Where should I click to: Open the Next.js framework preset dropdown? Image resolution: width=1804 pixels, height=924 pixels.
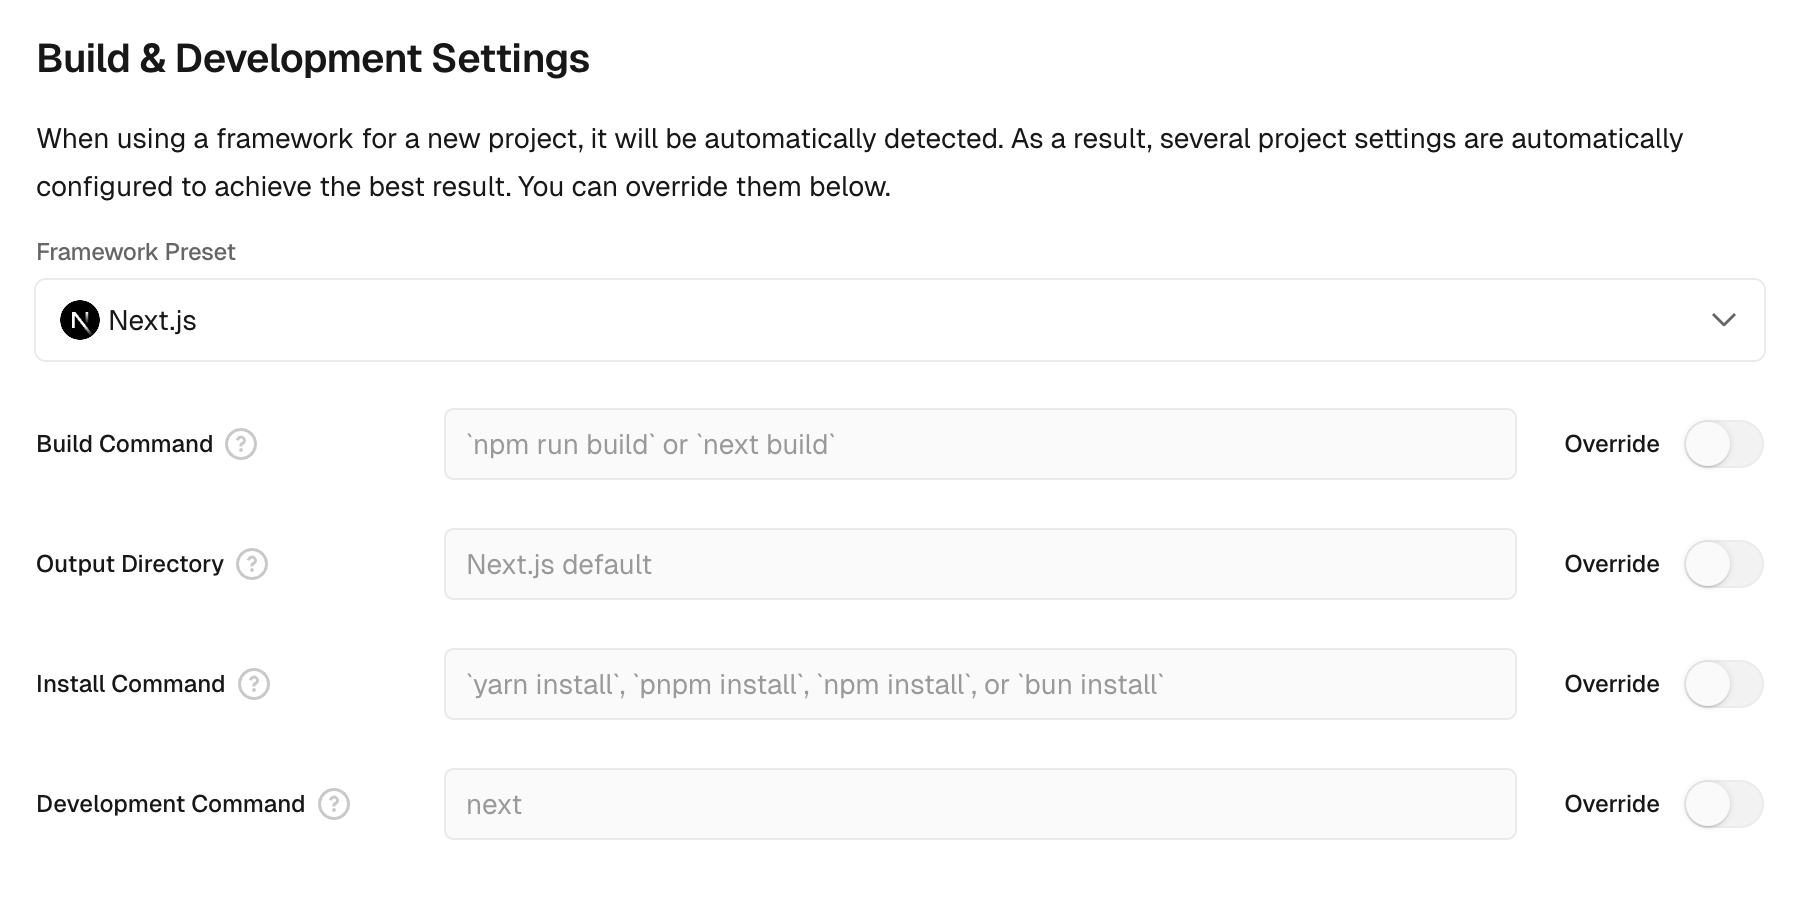click(x=900, y=320)
